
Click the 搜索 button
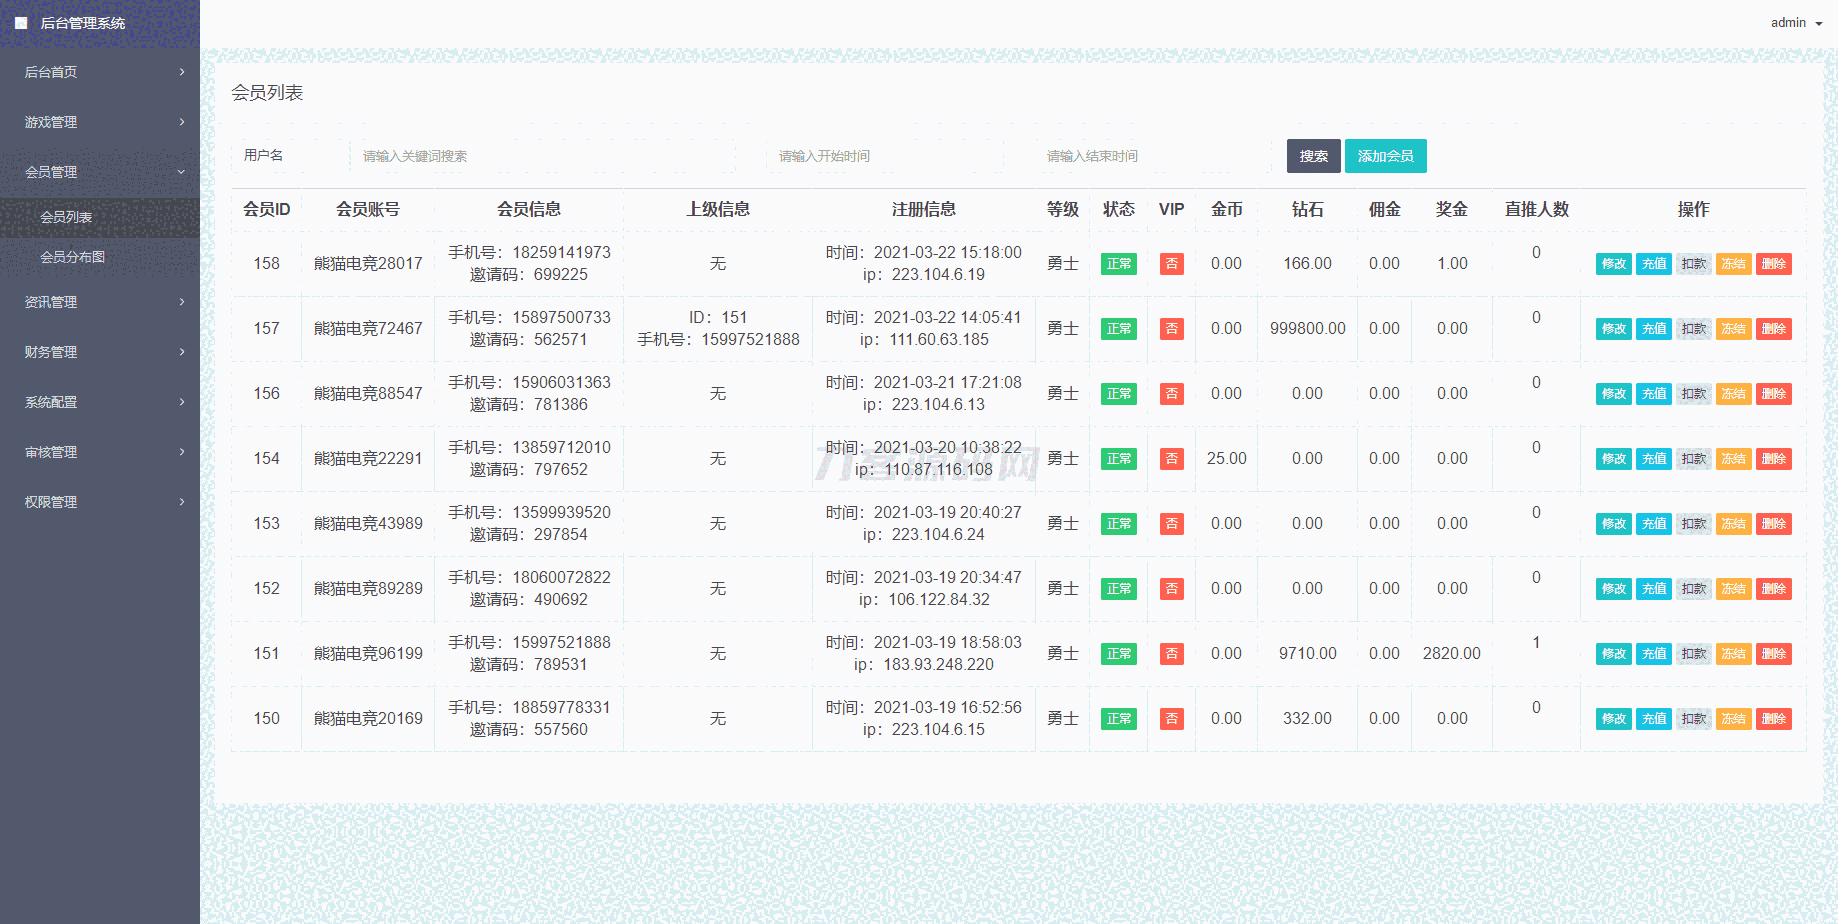tap(1313, 156)
